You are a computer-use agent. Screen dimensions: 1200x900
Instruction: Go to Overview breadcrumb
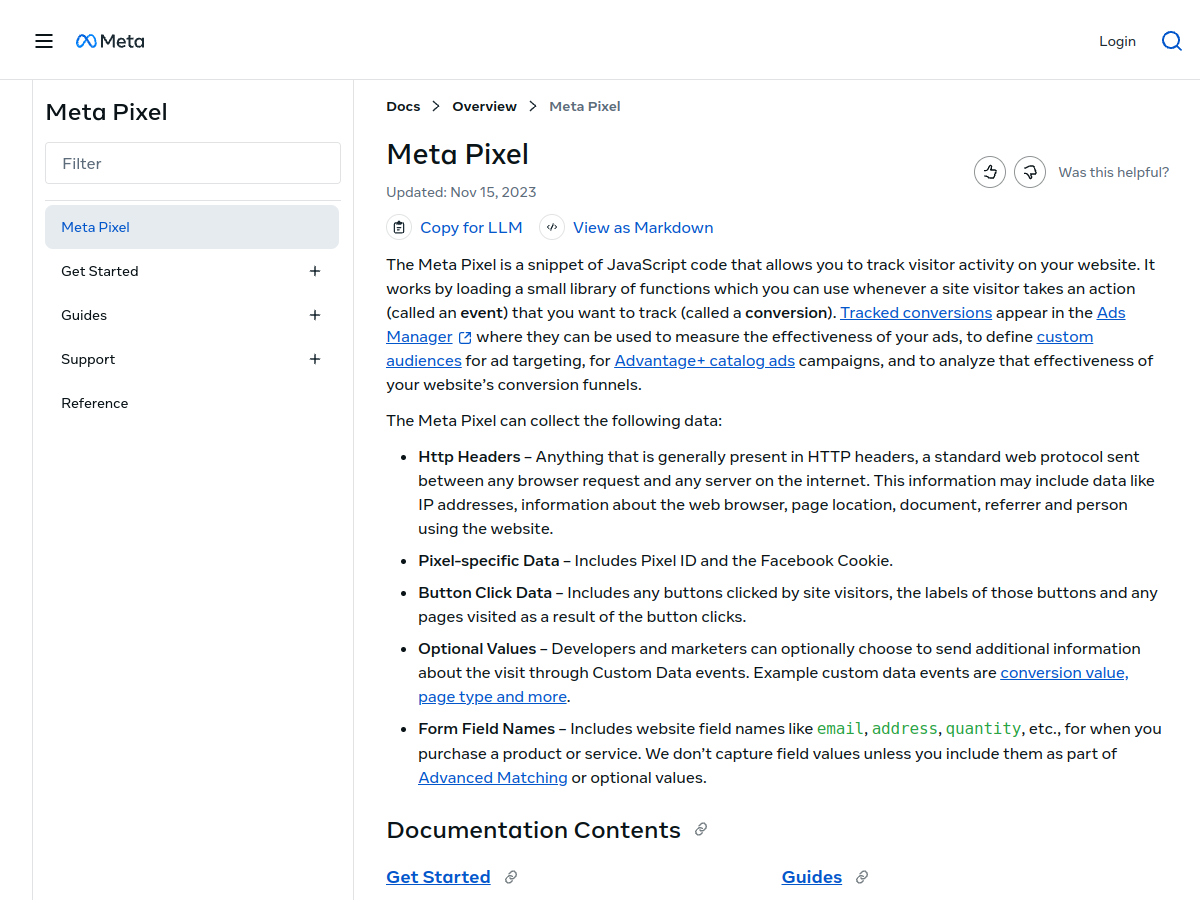coord(485,106)
